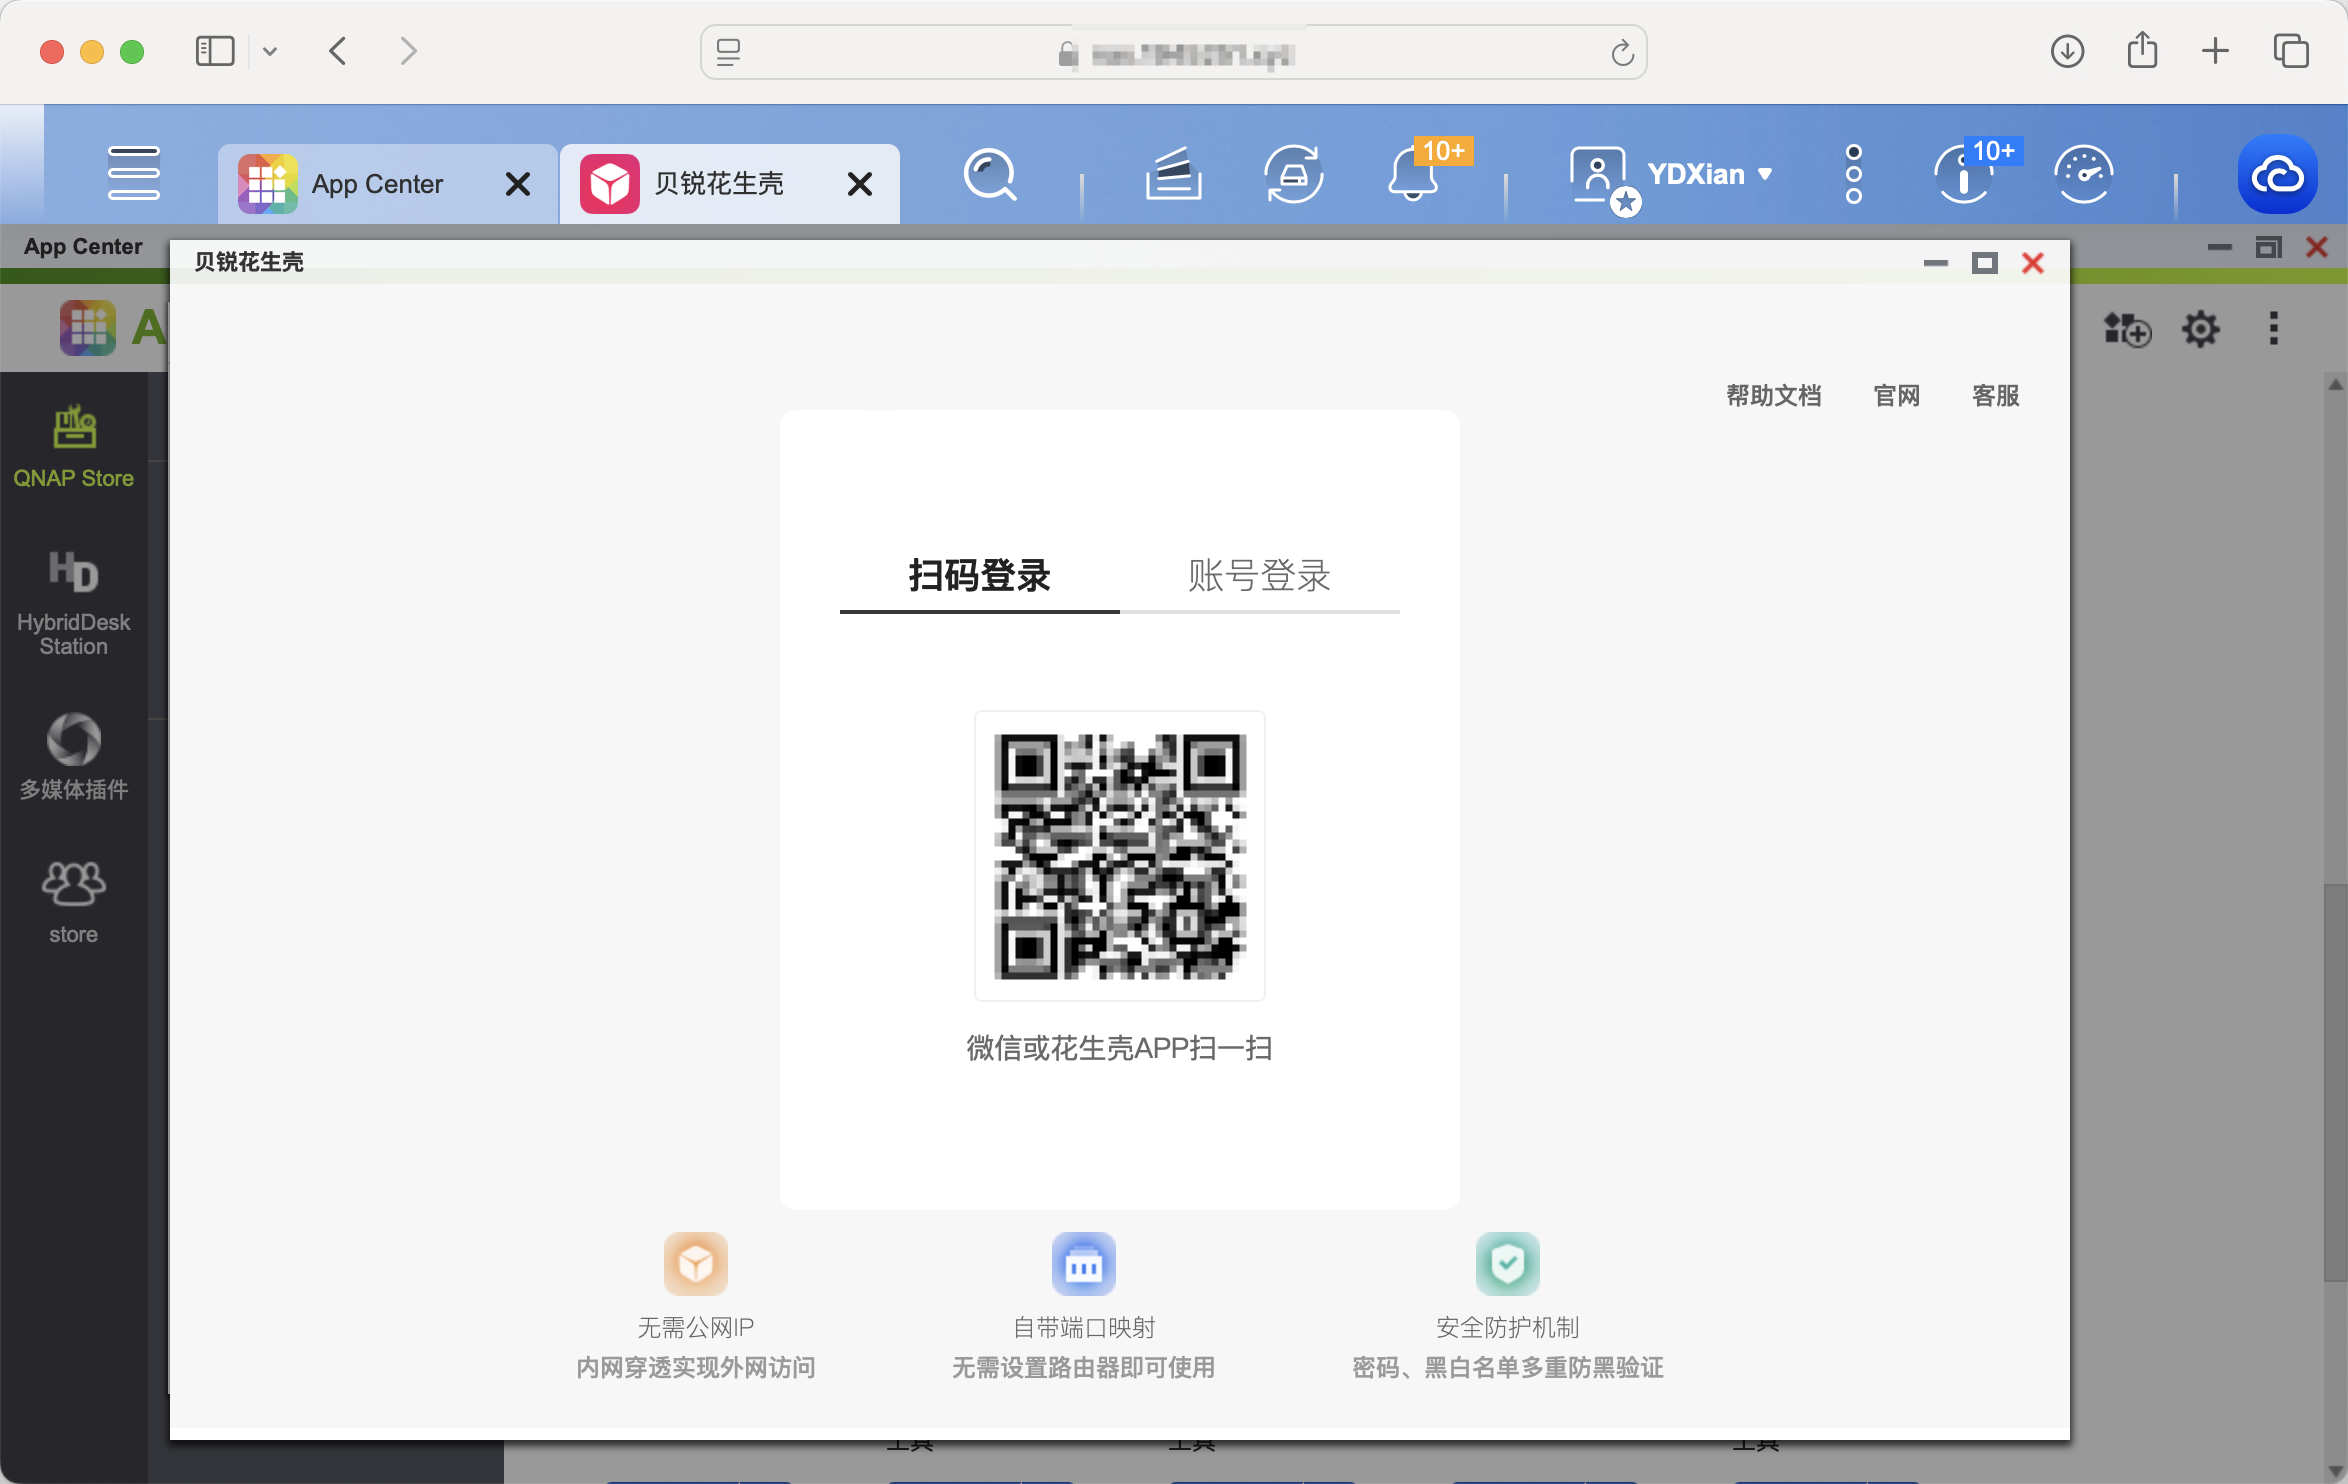The width and height of the screenshot is (2348, 1484).
Task: Close the 贝锐花生壳 window
Action: pos(2033,263)
